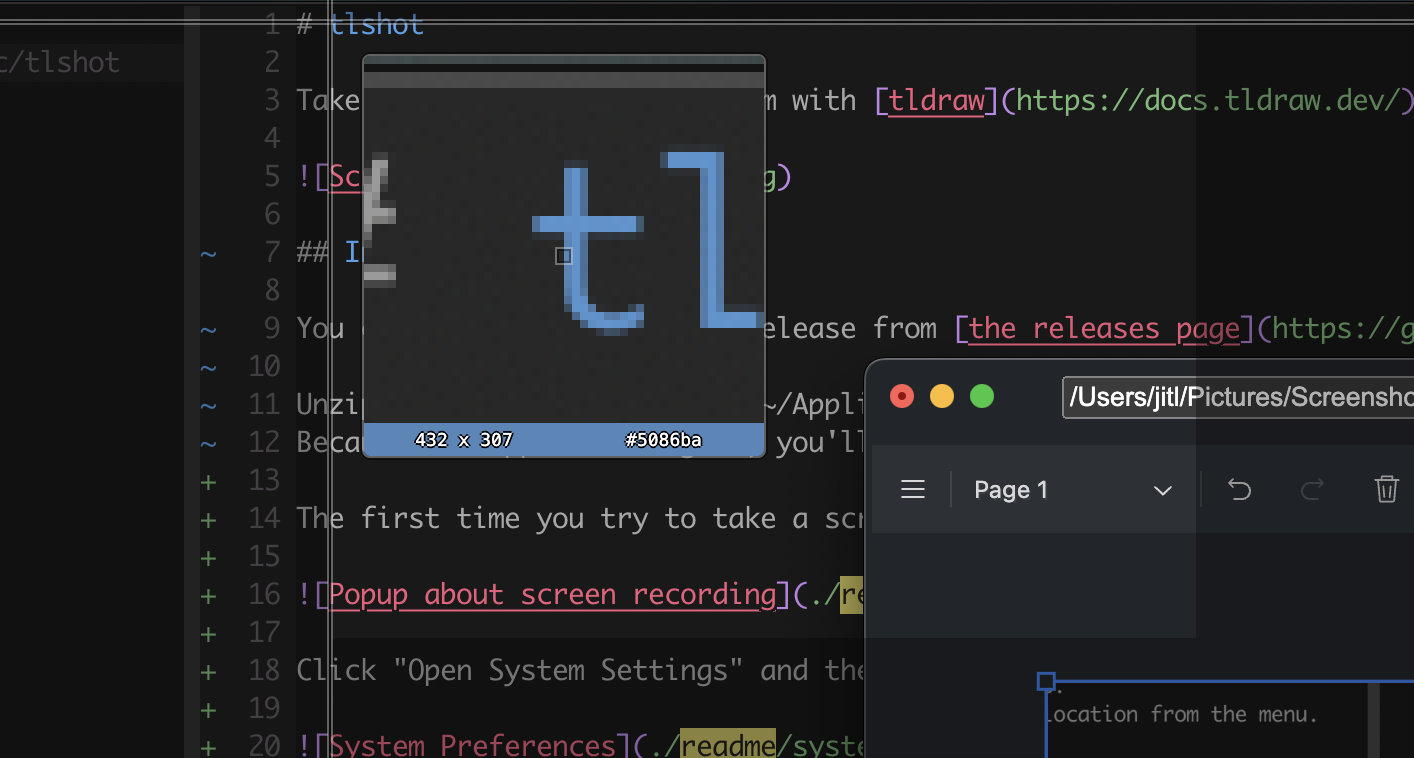This screenshot has width=1414, height=758.
Task: Click the '+' diff marker beside line 14
Action: coord(207,518)
